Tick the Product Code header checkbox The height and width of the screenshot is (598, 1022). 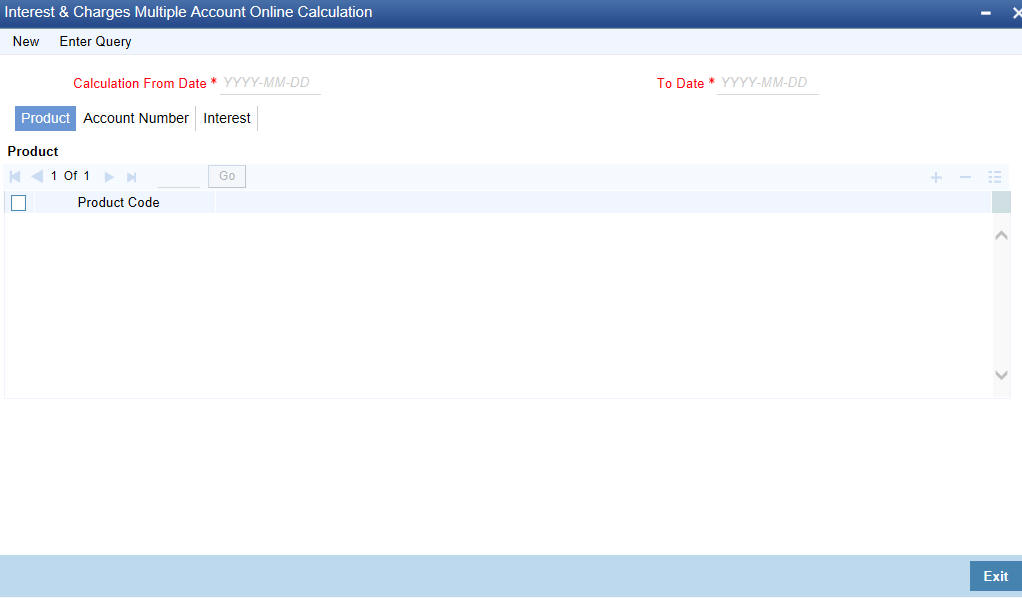click(x=19, y=203)
